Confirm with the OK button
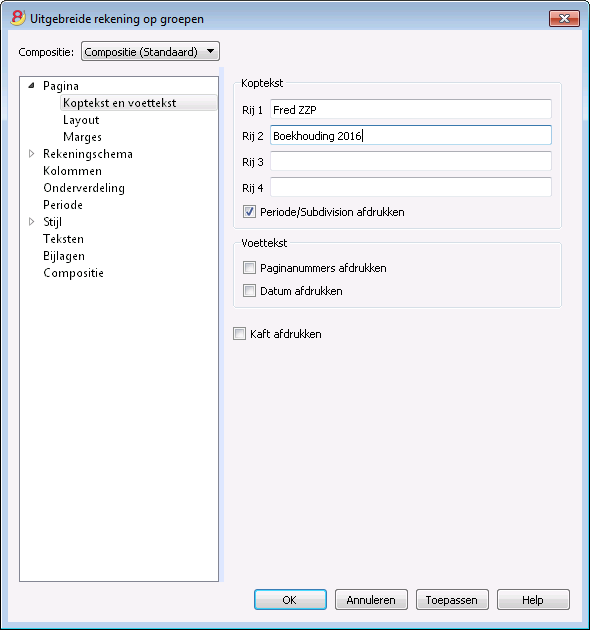 coord(290,599)
